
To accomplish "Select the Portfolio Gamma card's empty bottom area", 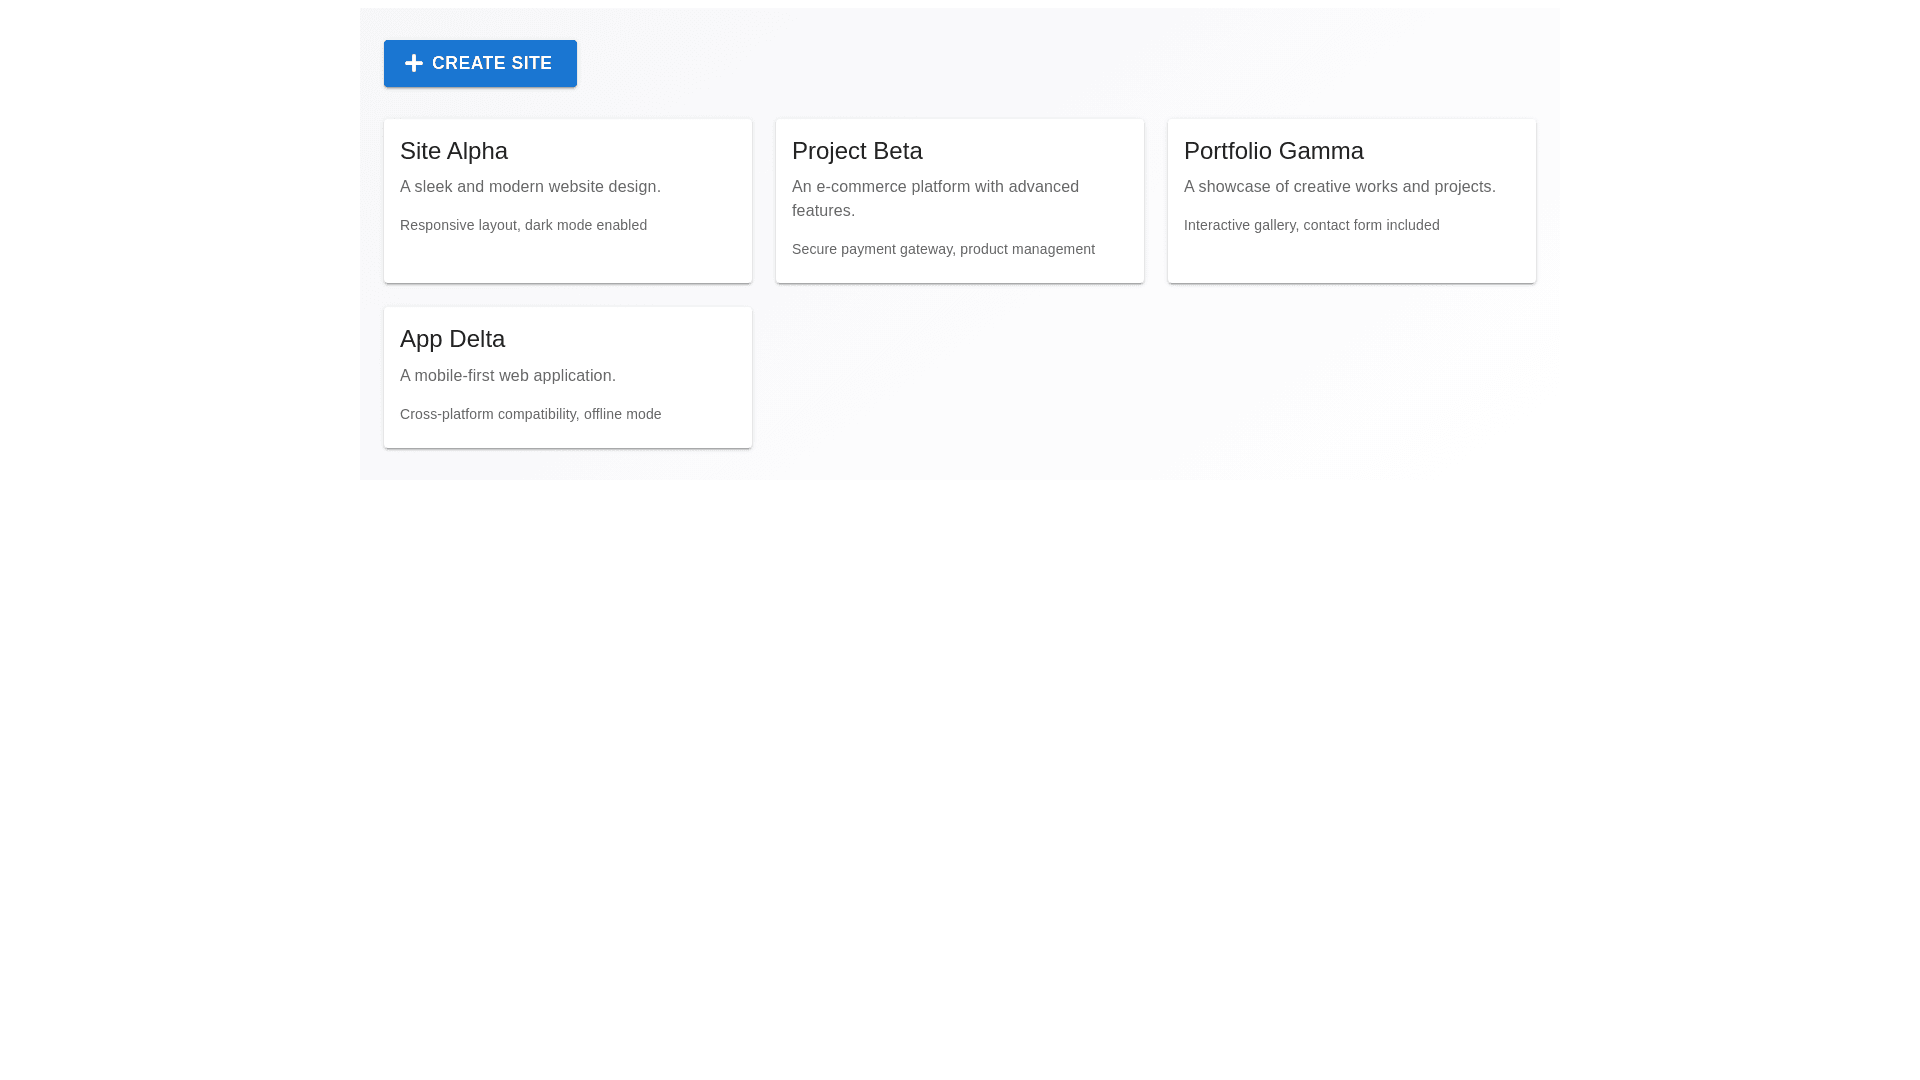I will point(1351,260).
